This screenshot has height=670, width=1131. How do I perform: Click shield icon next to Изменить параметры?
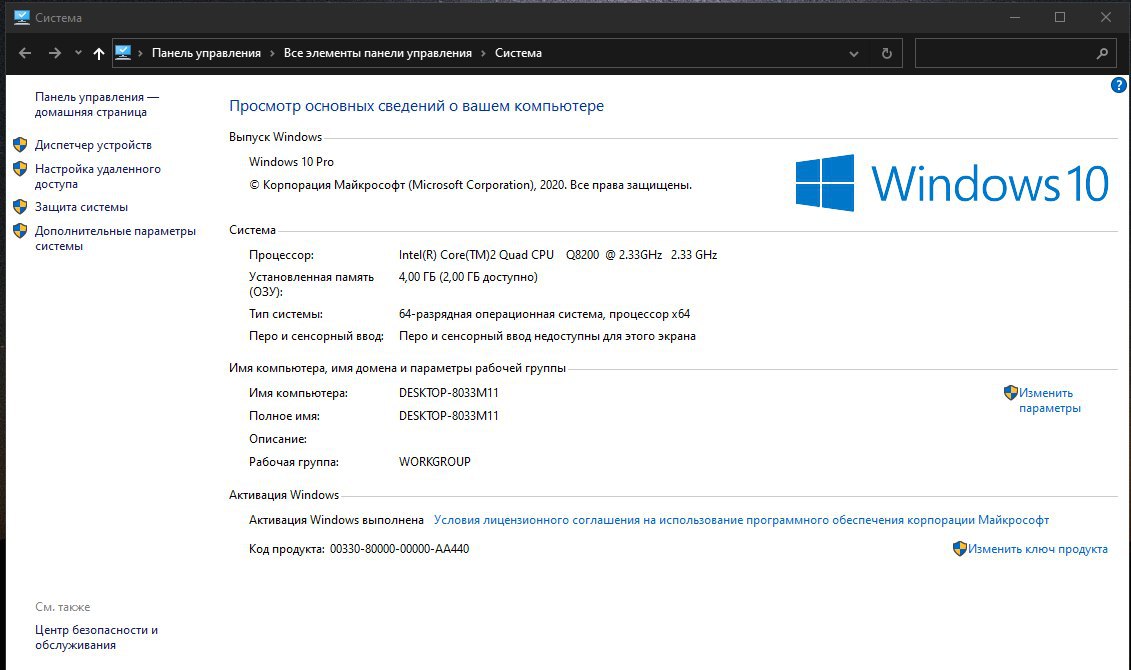click(1011, 392)
